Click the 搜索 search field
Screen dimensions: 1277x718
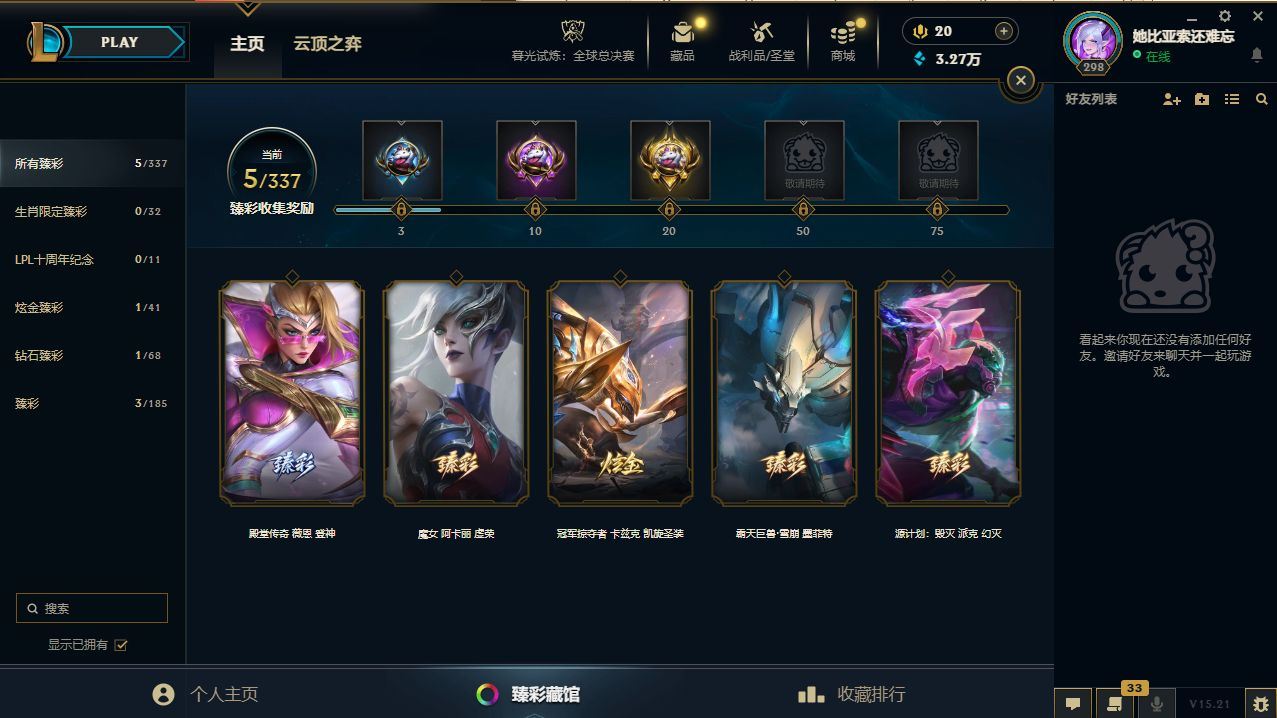(92, 608)
